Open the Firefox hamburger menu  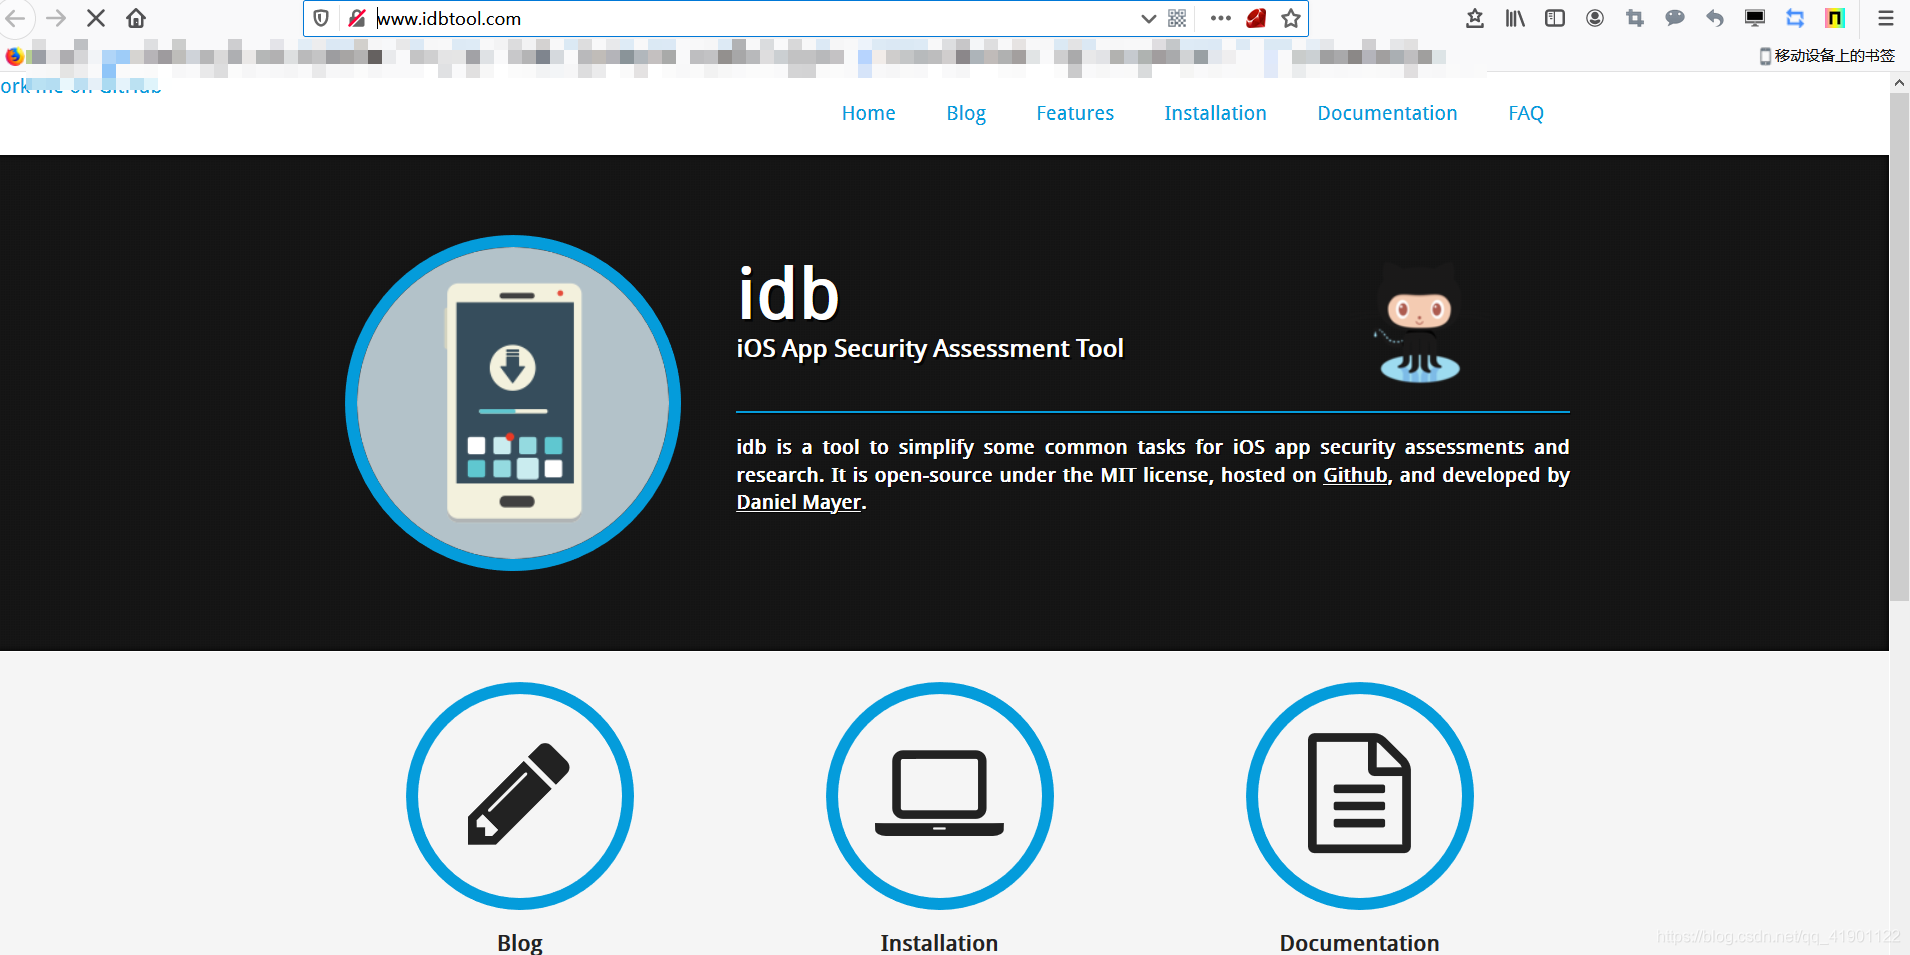tap(1886, 18)
